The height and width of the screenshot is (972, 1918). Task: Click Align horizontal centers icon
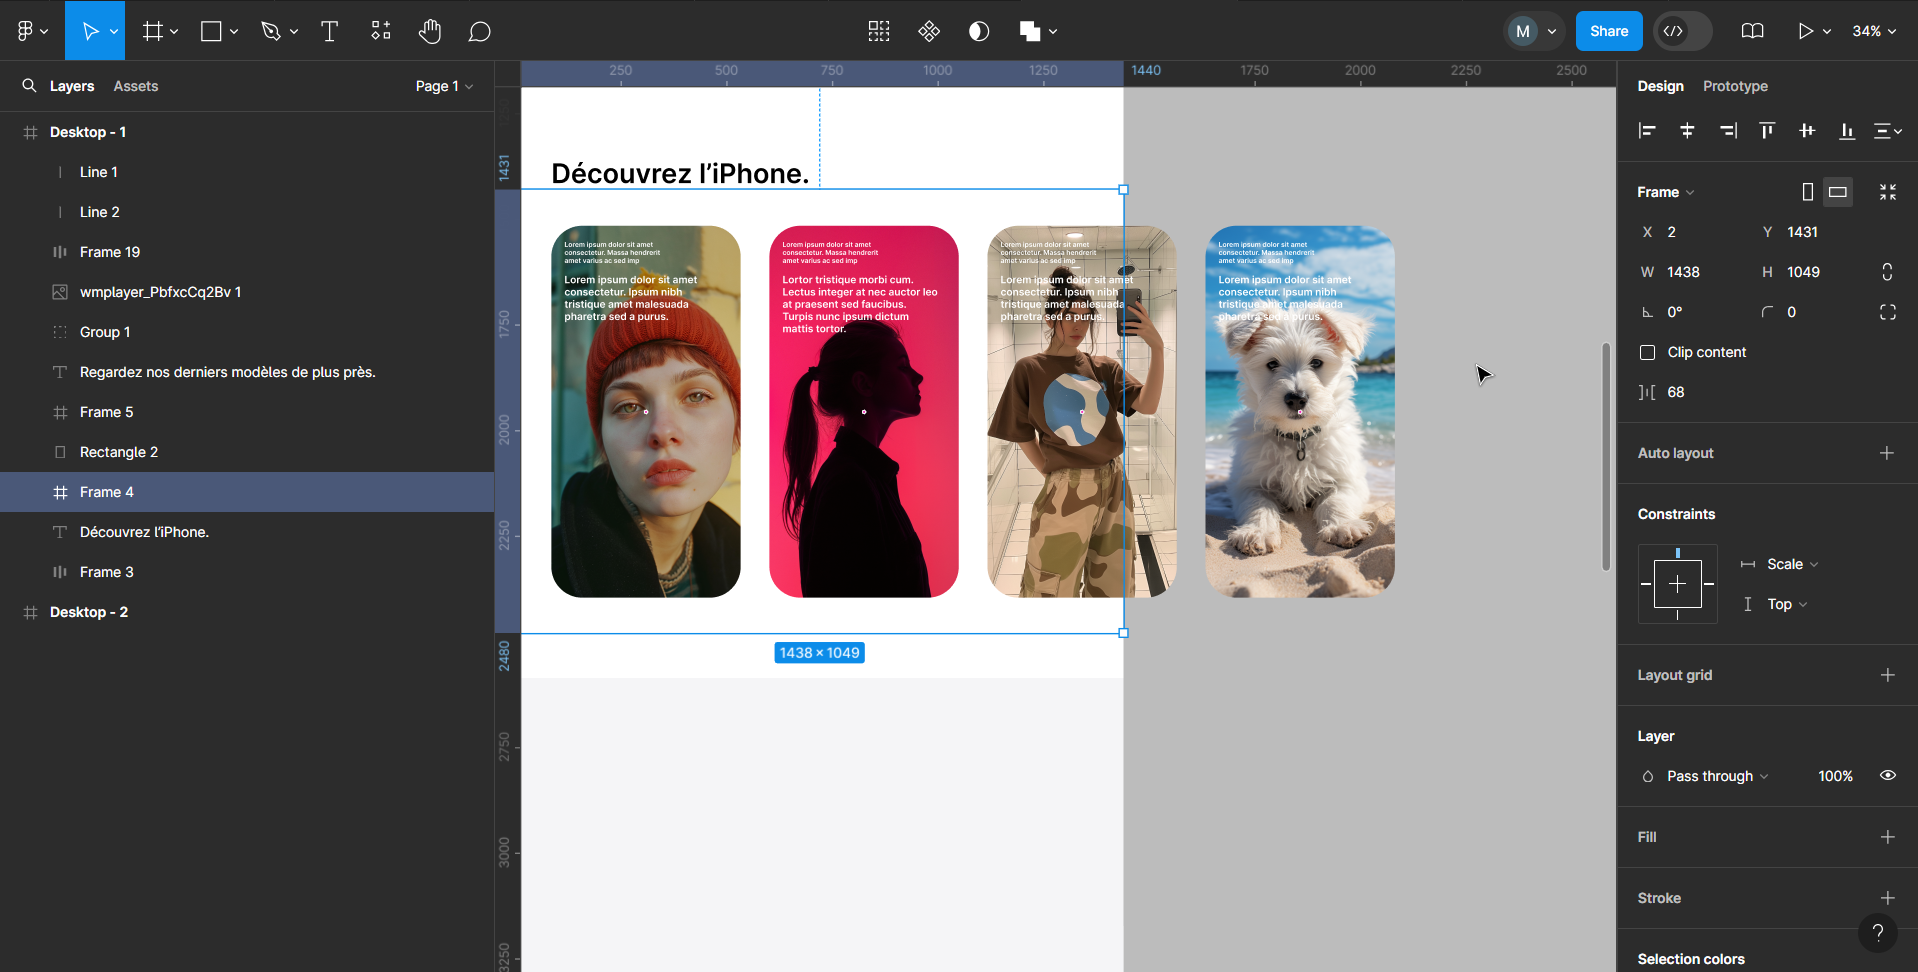[1687, 131]
